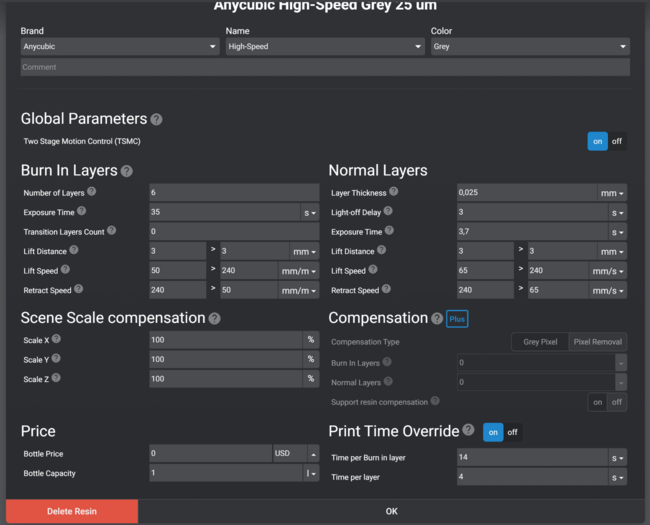Click the help icon beside Compensation heading
The image size is (650, 525).
click(x=436, y=318)
